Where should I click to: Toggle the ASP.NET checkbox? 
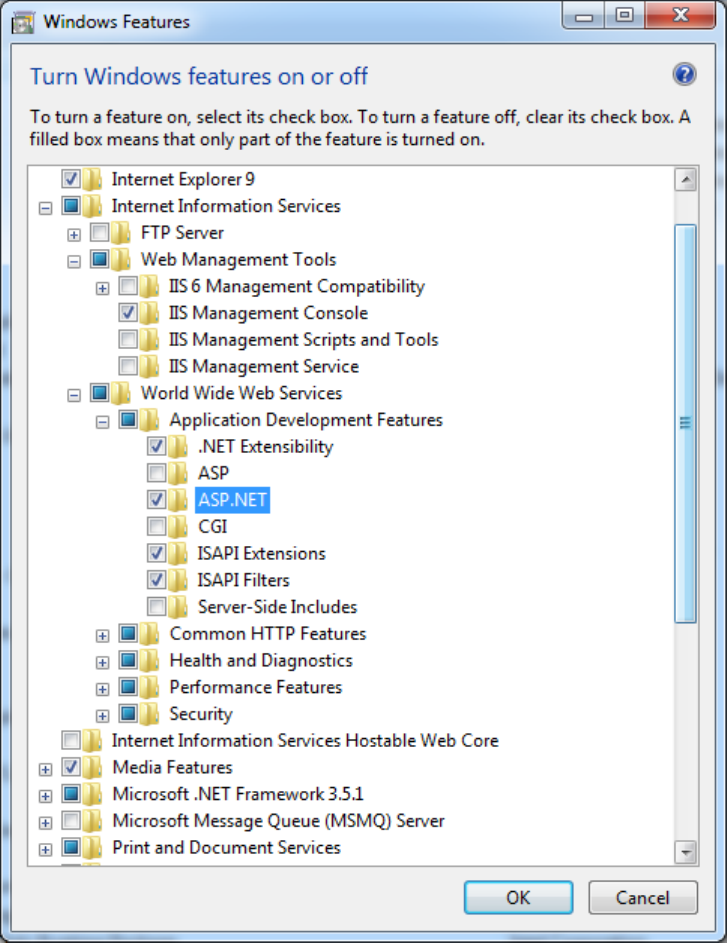click(157, 499)
